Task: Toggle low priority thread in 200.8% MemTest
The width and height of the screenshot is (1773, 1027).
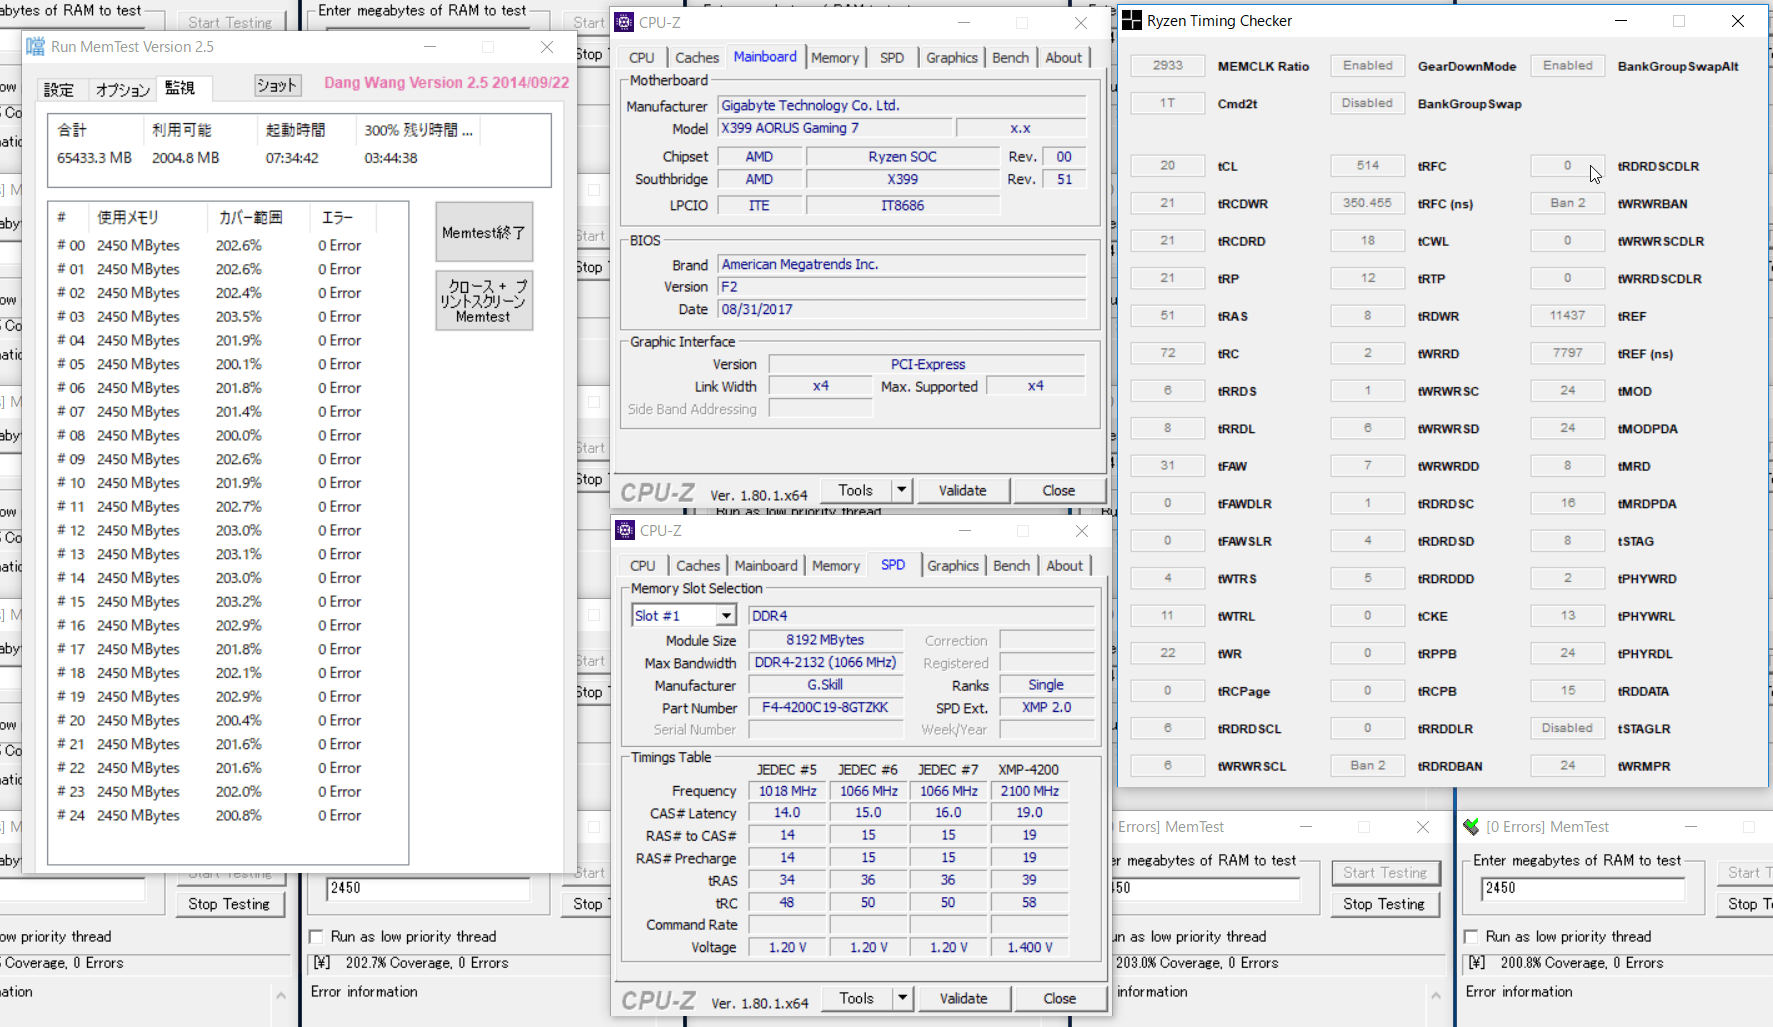Action: point(1471,937)
